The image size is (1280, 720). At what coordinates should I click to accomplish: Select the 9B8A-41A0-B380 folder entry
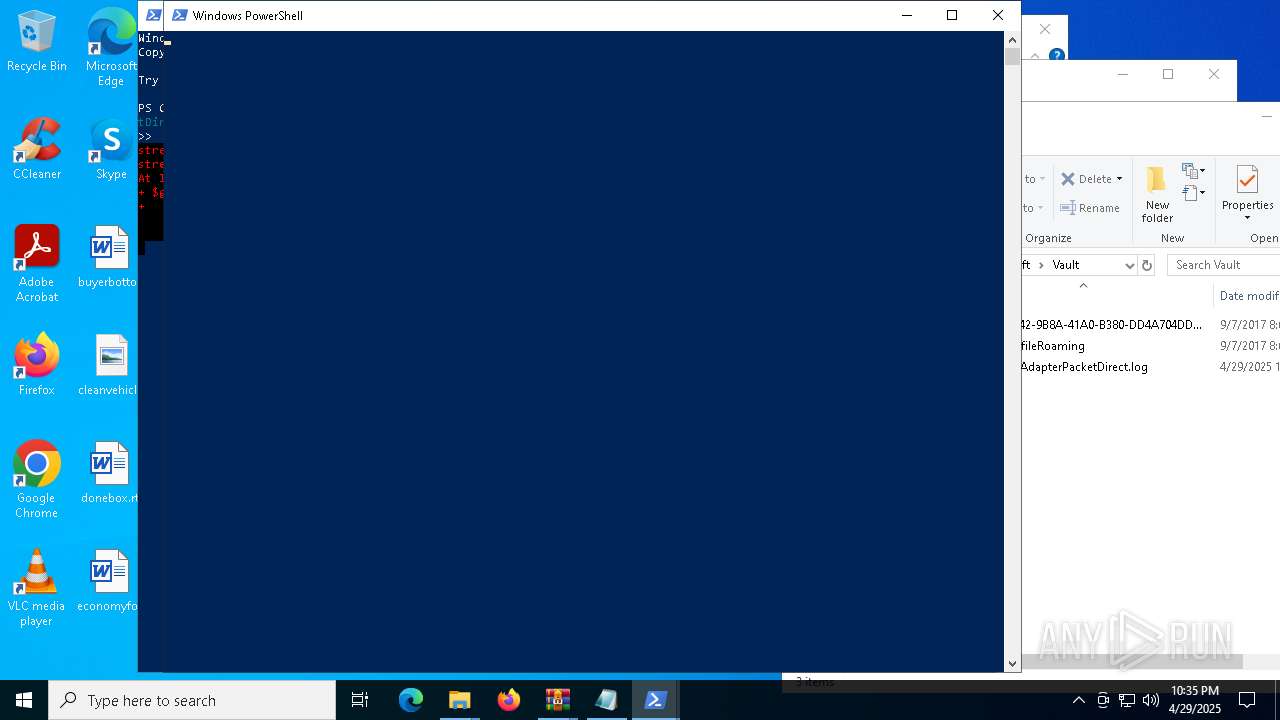(x=1112, y=325)
